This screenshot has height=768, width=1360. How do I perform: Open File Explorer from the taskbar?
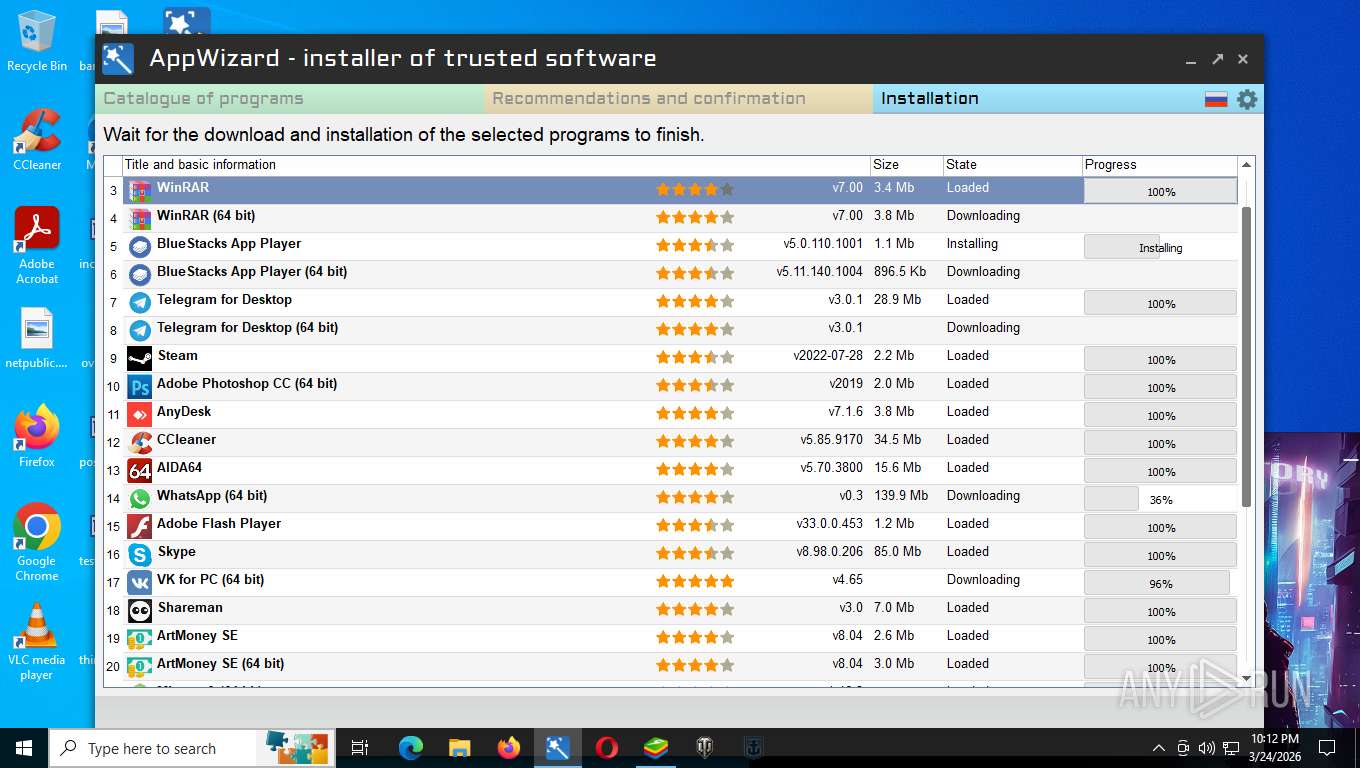click(x=460, y=747)
